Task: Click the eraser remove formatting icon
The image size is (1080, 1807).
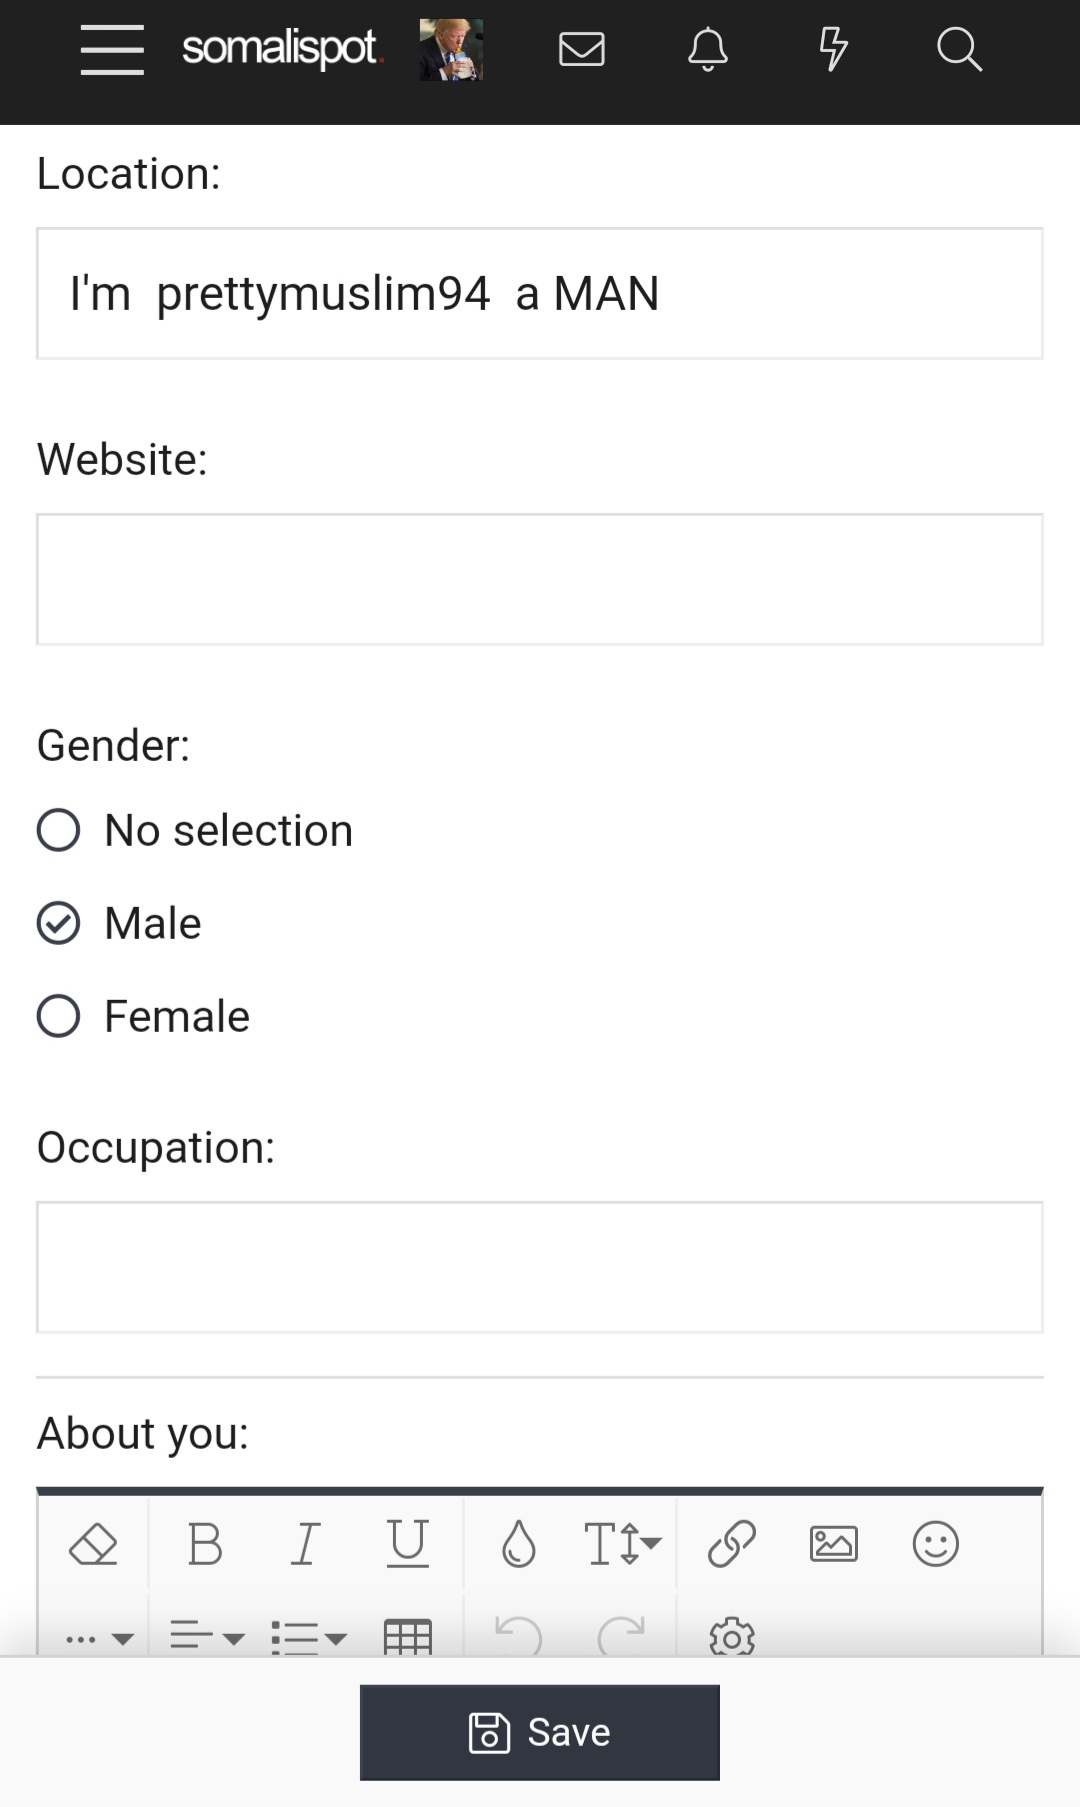Action: (x=93, y=1543)
